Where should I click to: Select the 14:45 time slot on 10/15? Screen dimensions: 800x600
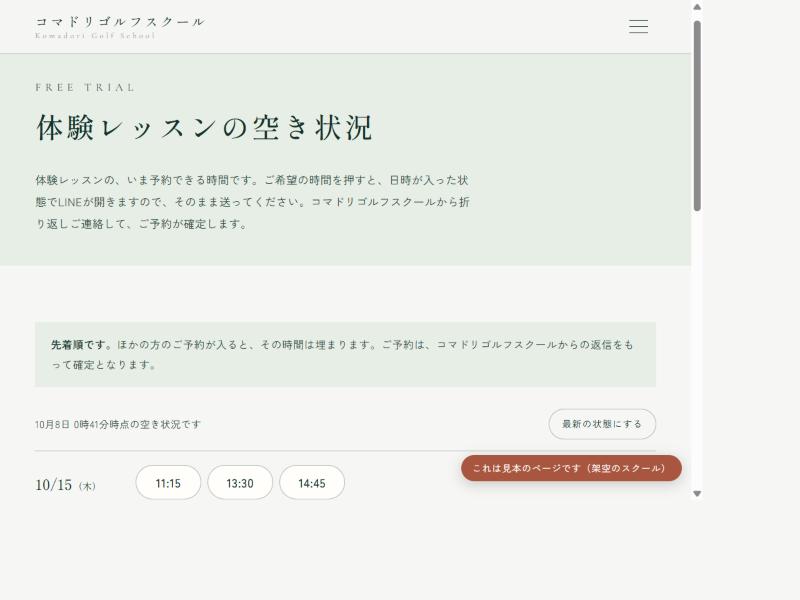tap(312, 483)
